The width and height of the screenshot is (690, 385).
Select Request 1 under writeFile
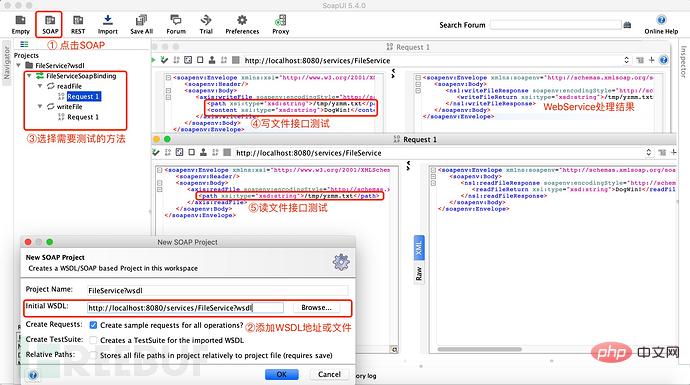[83, 117]
